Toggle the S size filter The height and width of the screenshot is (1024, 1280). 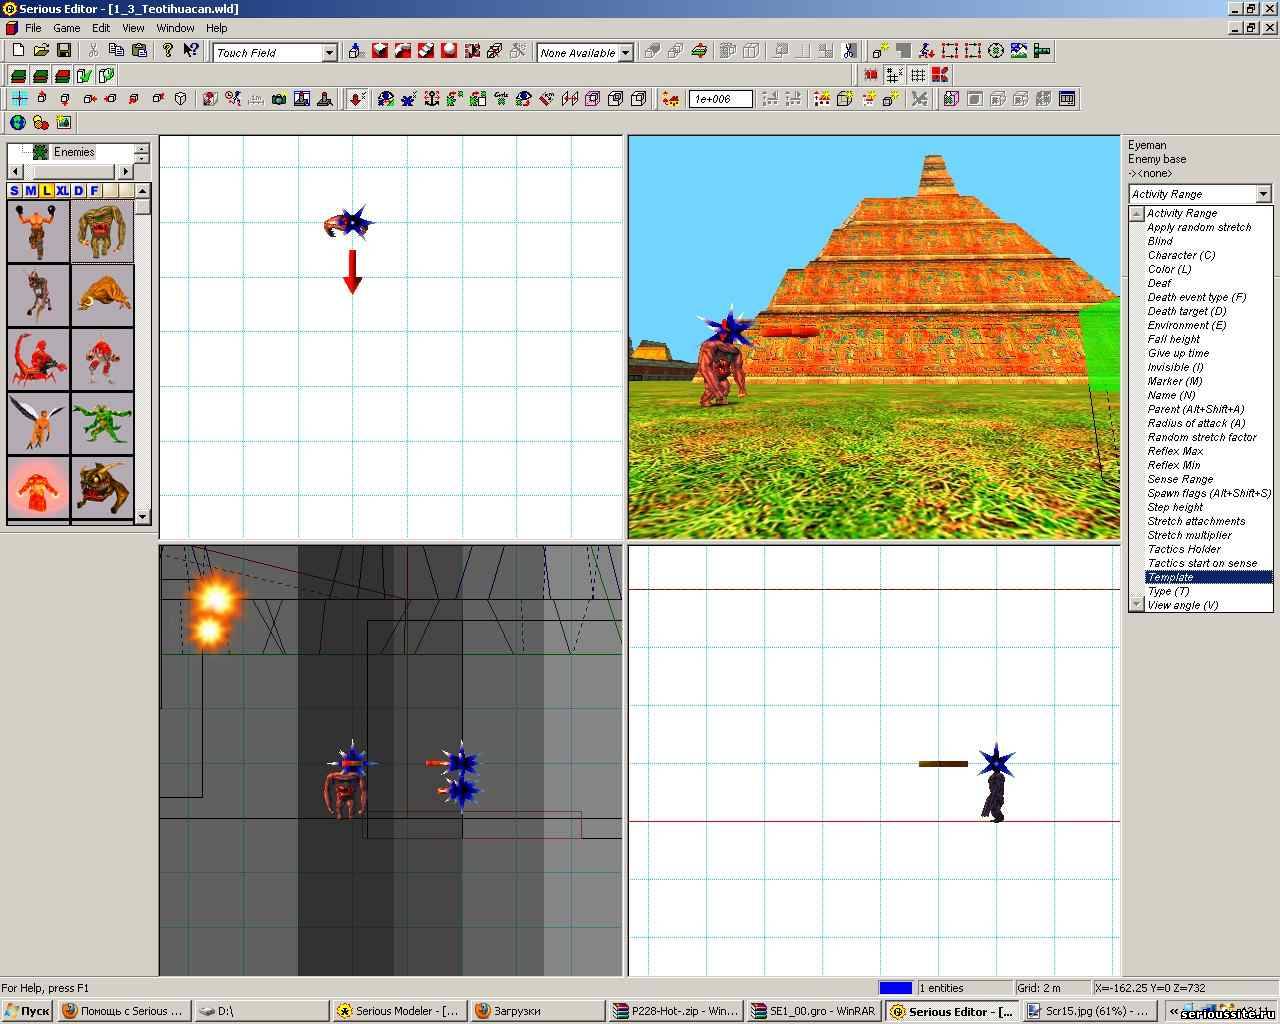pos(14,191)
